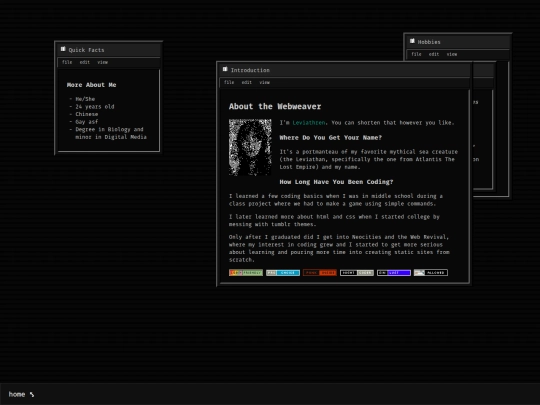Viewport: 540px width, 405px height.
Task: Click the paragraph about the mythical sea creature
Action: (368, 159)
